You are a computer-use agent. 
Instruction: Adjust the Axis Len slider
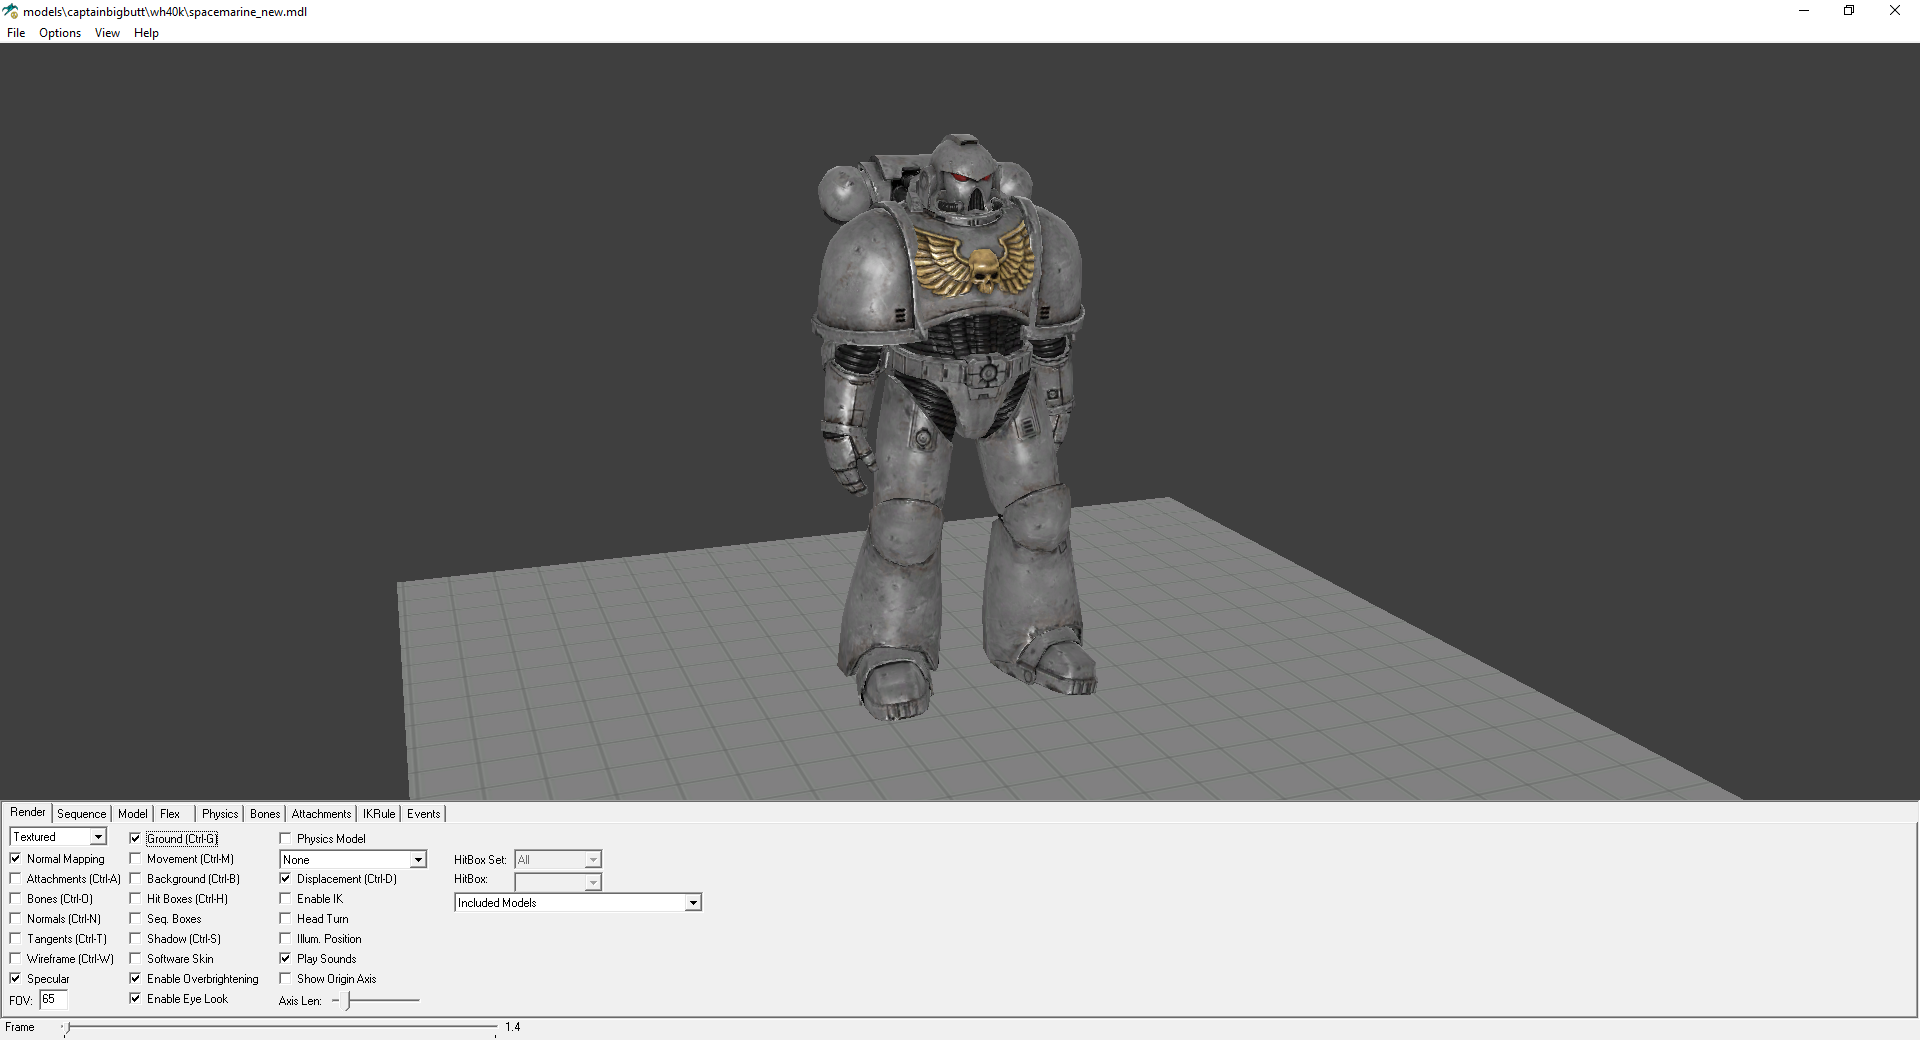(x=375, y=1000)
